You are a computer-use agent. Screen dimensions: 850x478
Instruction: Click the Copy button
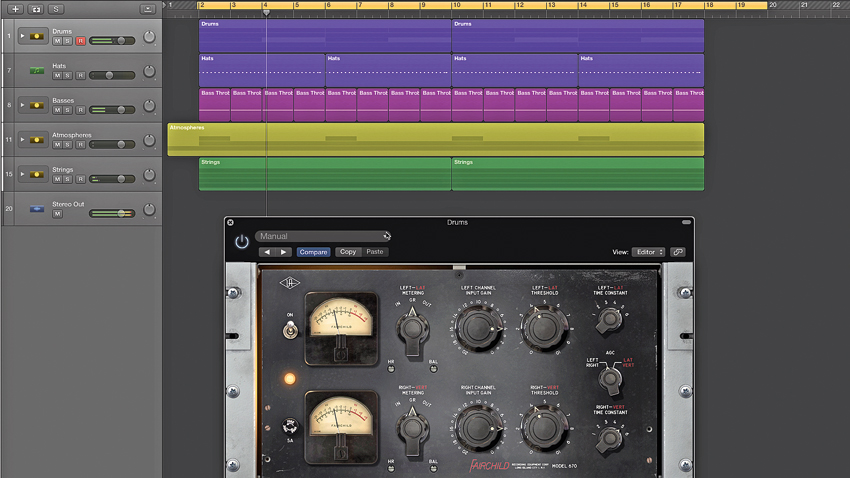348,252
